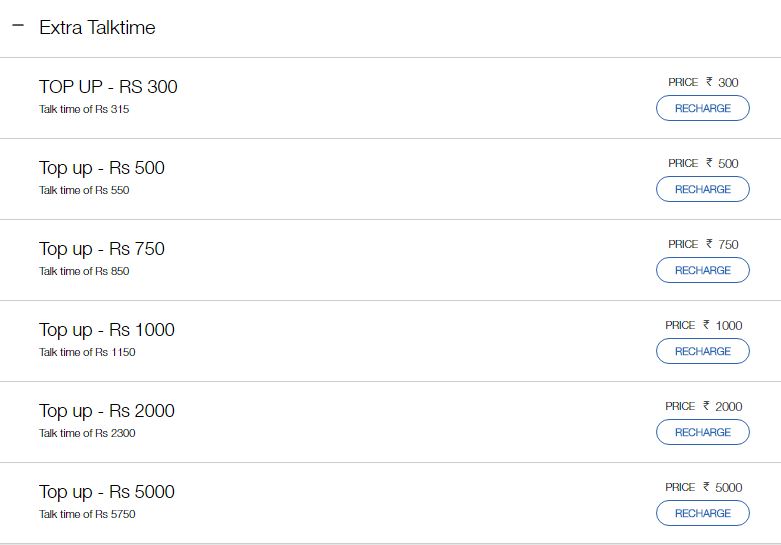This screenshot has width=781, height=545.
Task: Select the TOP UP - RS 300 title
Action: coord(108,87)
